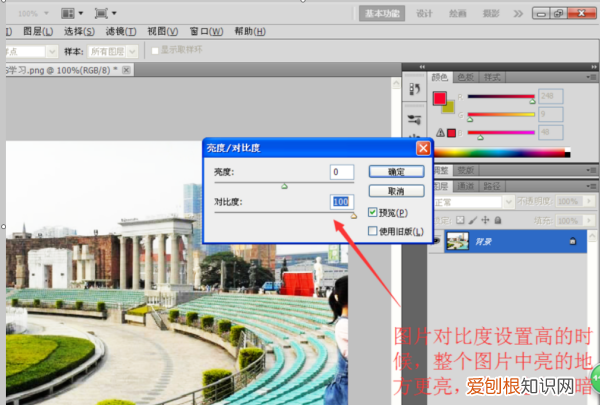Expand the arrange documents dropdown arrow

(x=81, y=13)
